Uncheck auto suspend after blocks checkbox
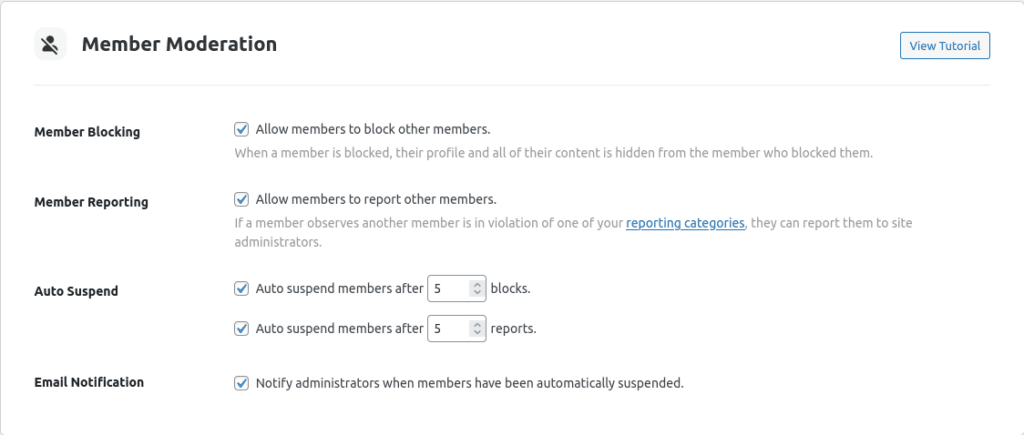Screen dimensions: 1024x435 (241, 289)
